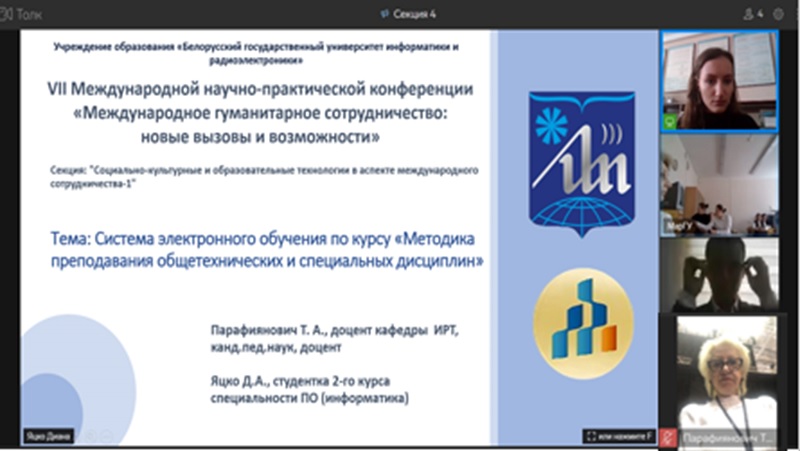Screen dimensions: 800x451
Task: Click the blue BSUIR shield emblem on slide
Action: [582, 163]
